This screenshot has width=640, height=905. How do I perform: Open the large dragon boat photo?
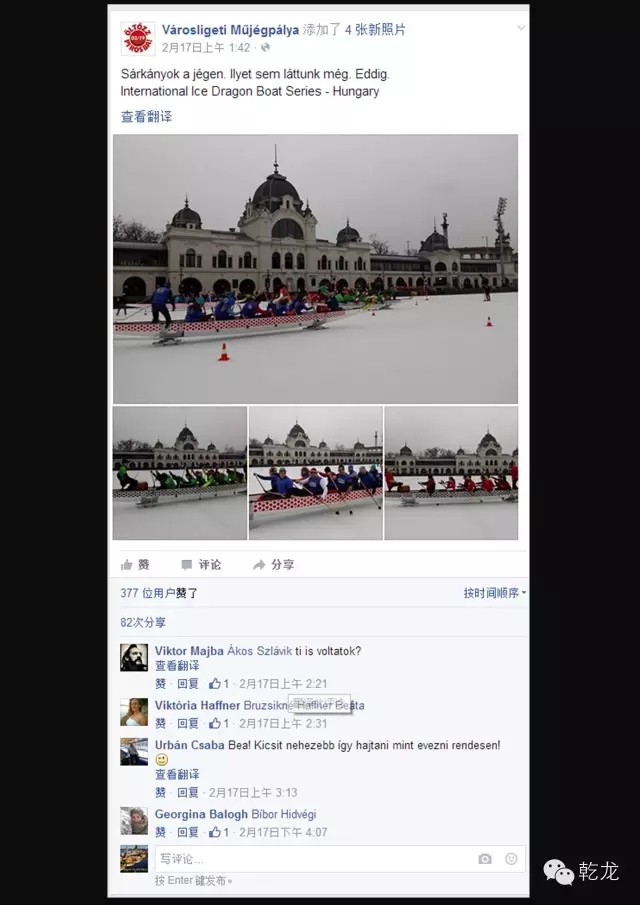pyautogui.click(x=315, y=269)
